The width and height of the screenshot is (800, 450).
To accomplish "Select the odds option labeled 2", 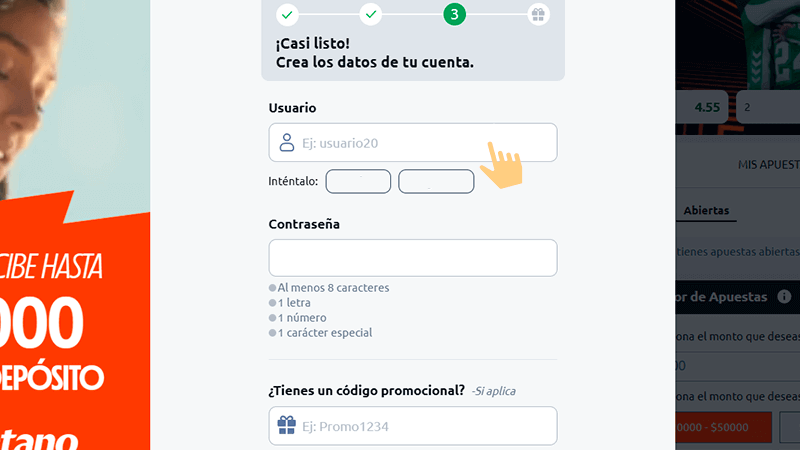I will [x=768, y=107].
